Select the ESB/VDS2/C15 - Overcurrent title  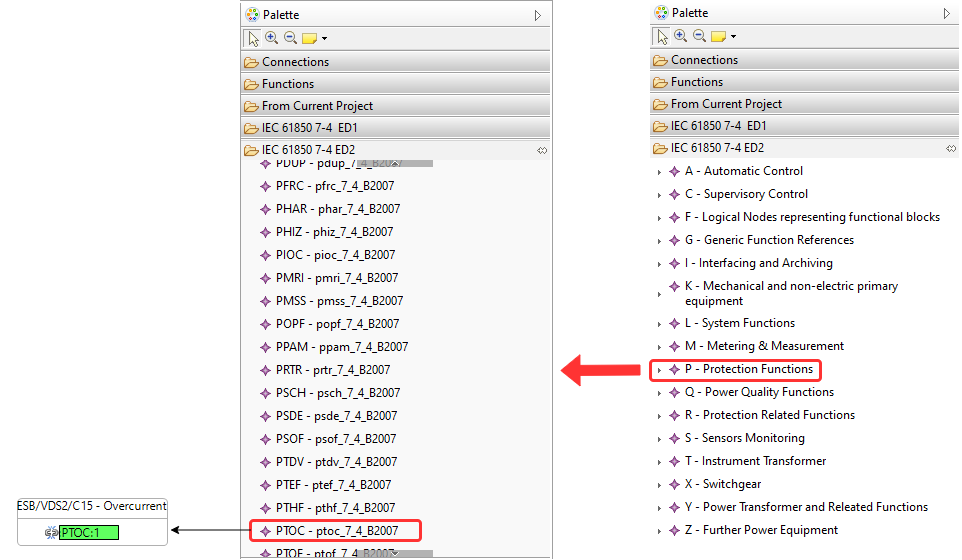(x=90, y=506)
